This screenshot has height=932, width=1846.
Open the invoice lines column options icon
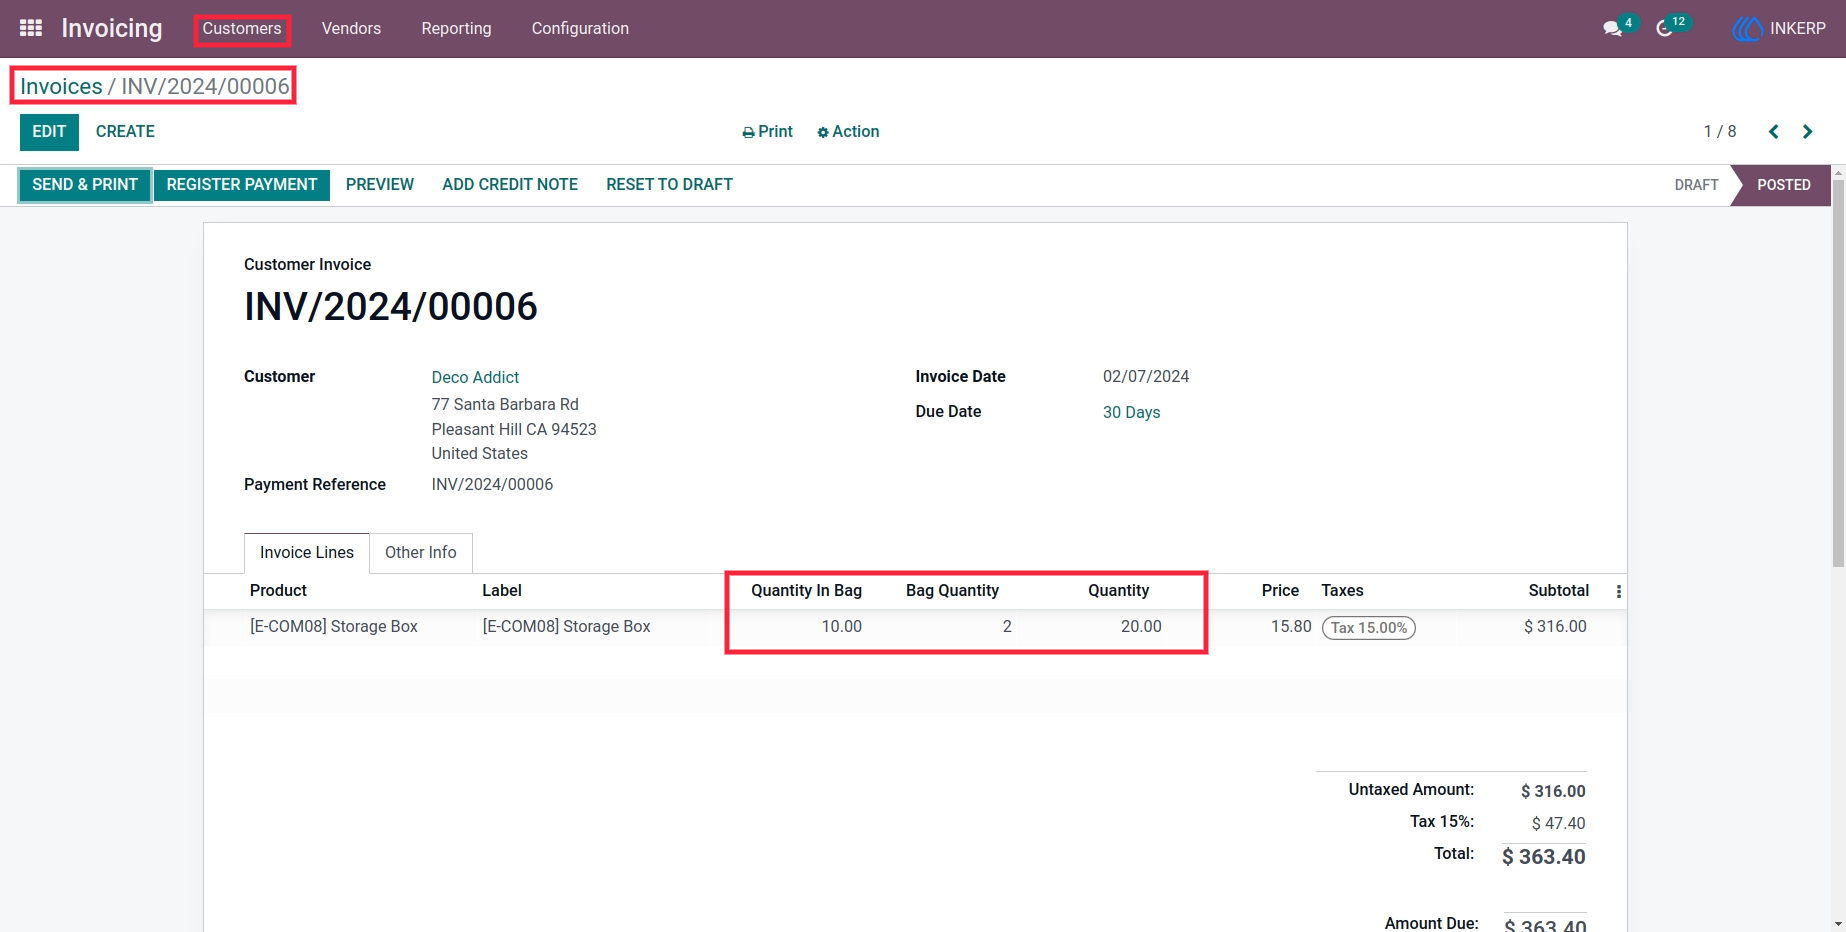[x=1618, y=592]
